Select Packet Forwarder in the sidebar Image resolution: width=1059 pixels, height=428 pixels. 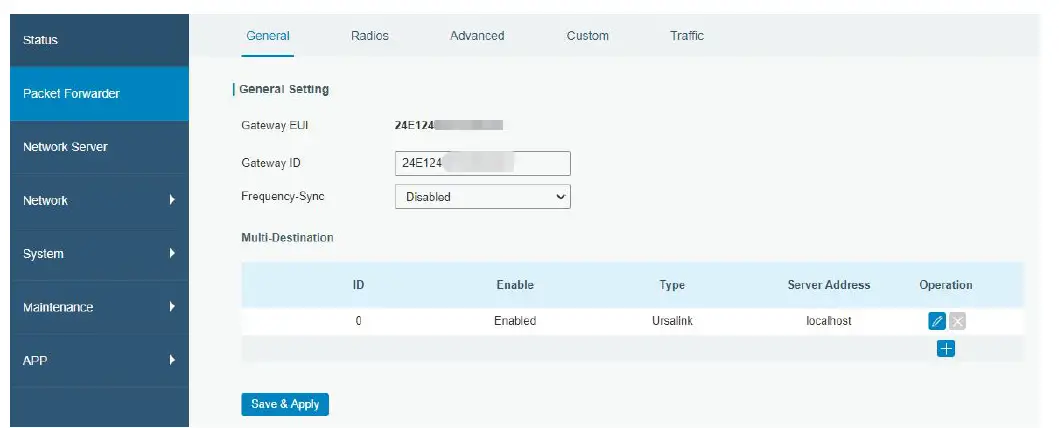(98, 94)
